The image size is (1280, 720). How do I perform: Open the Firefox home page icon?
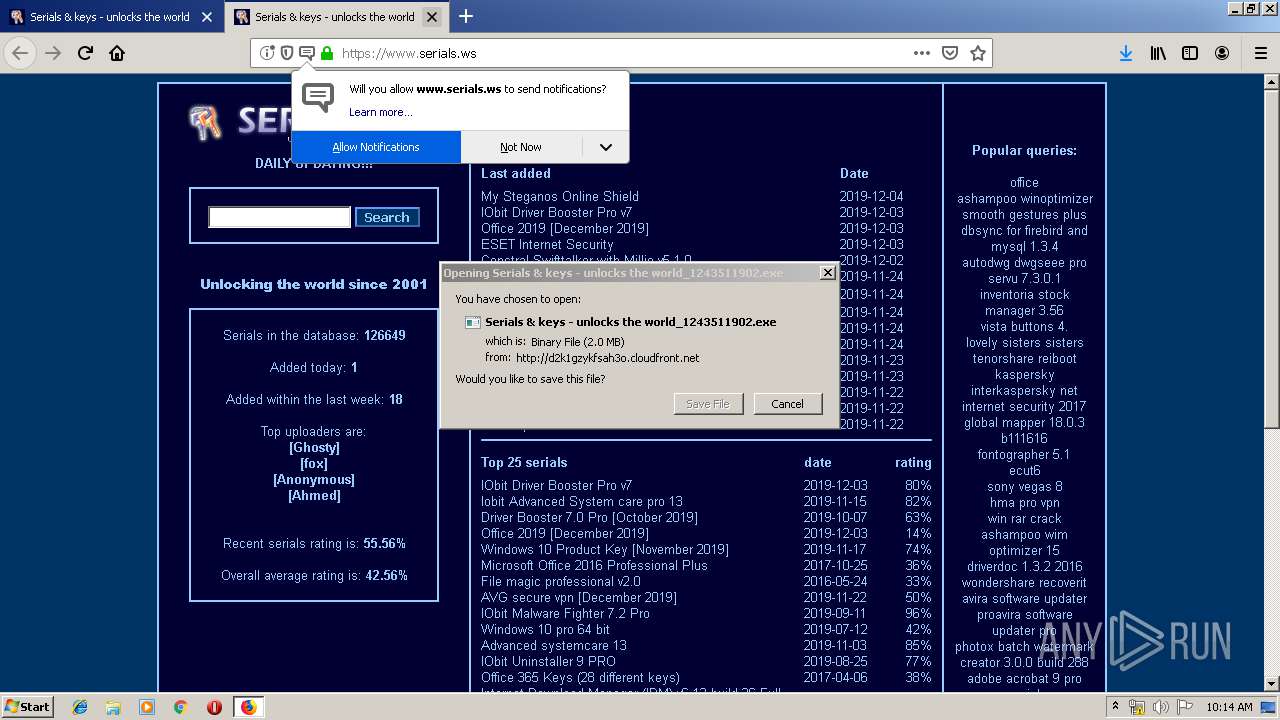117,53
